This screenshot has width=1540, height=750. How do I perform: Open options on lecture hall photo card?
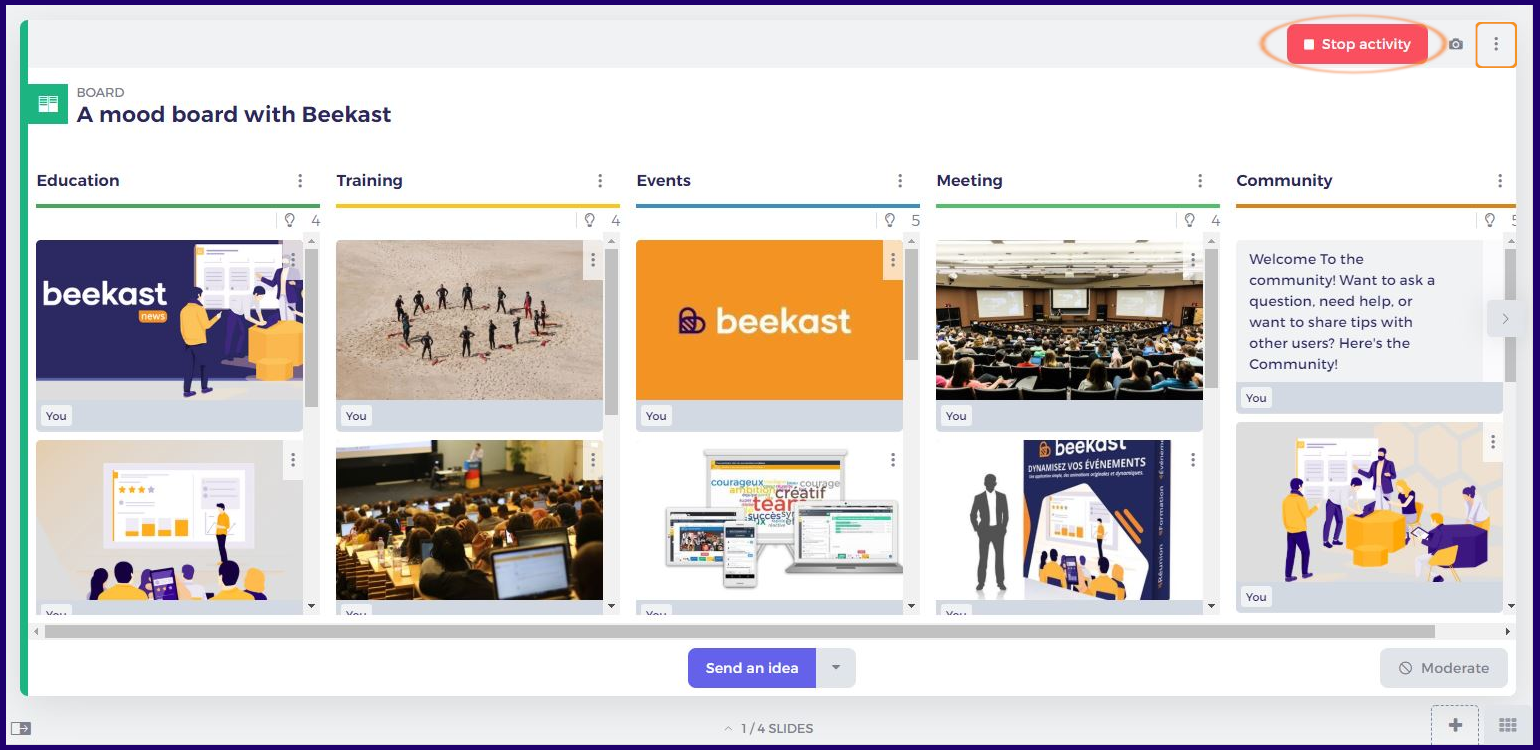coord(1193,260)
